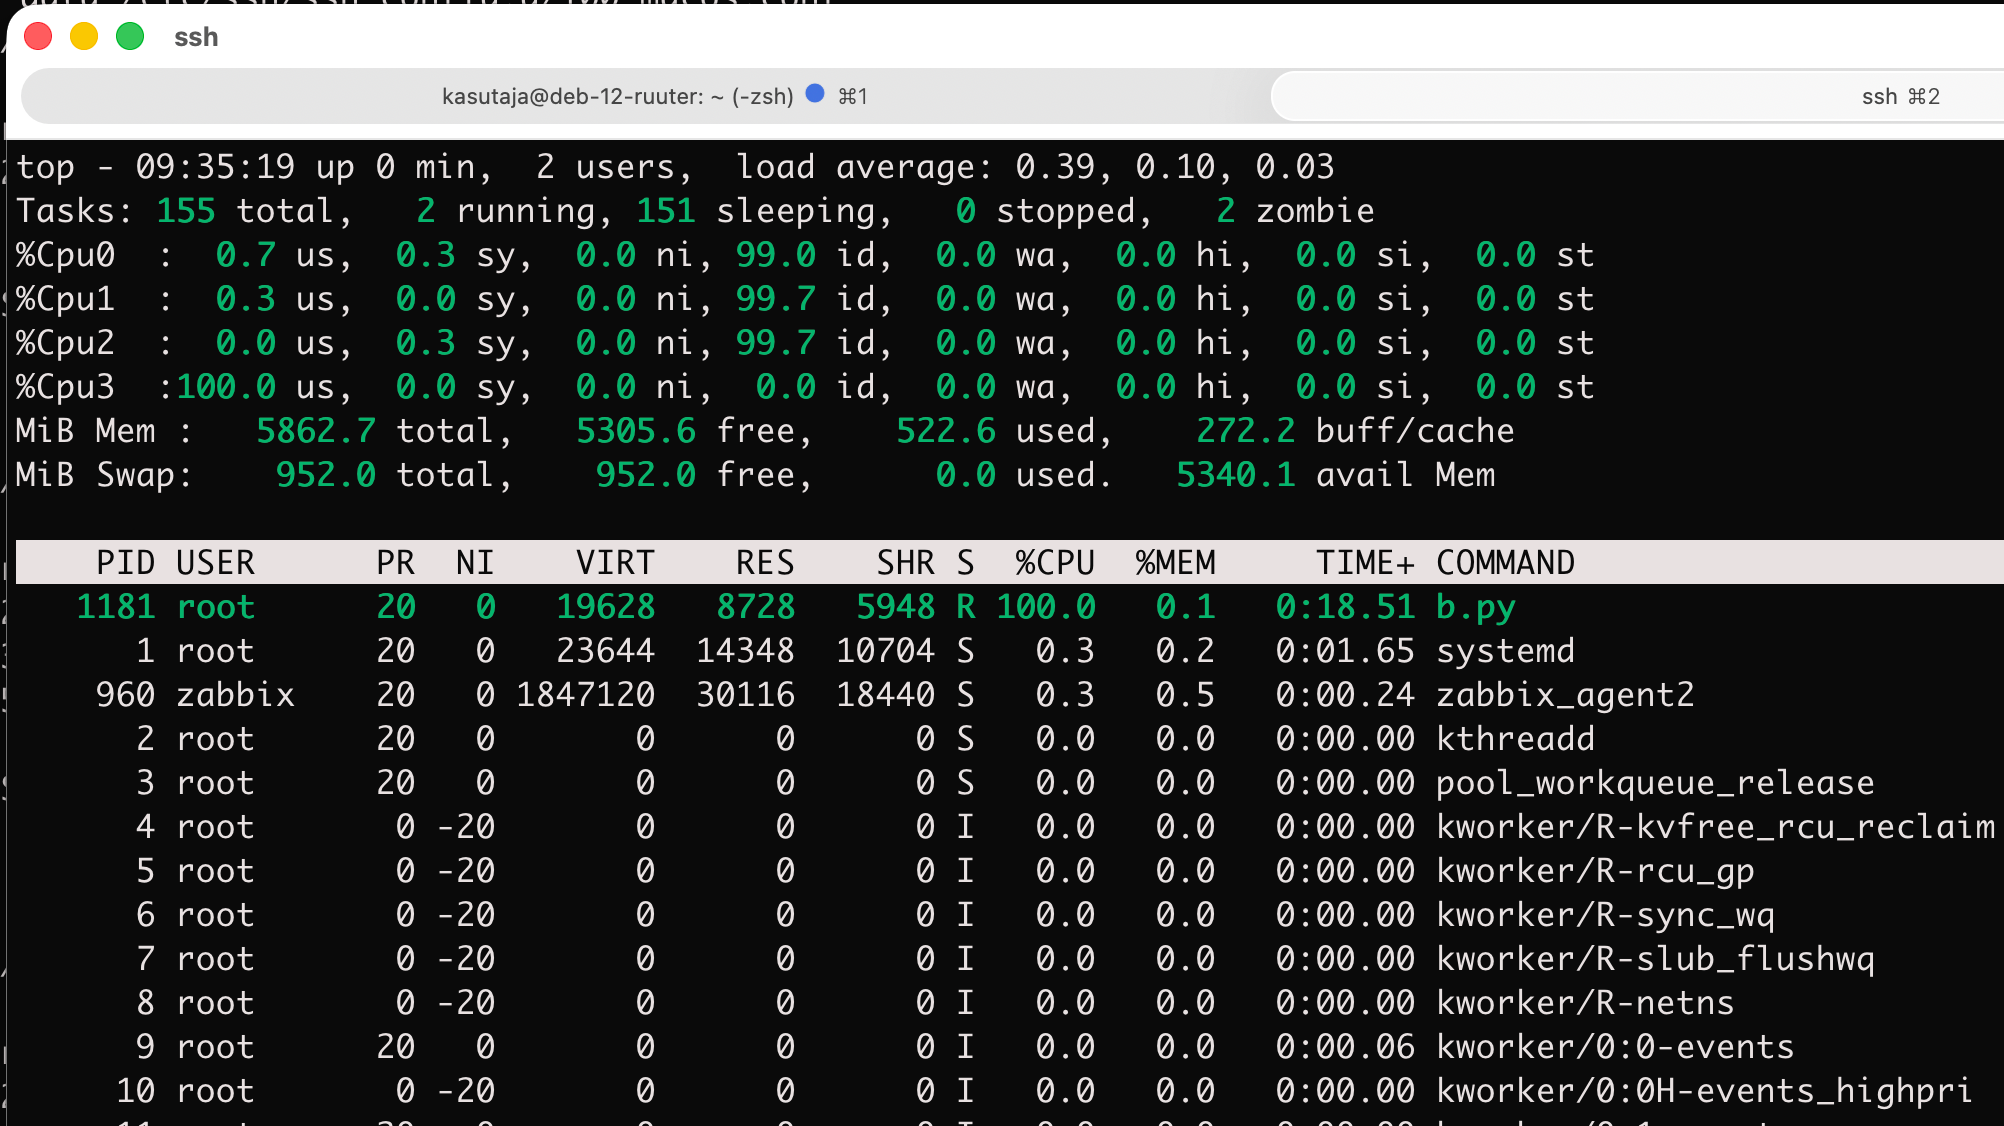Click the zabbix_agent2 process entry

click(1565, 695)
